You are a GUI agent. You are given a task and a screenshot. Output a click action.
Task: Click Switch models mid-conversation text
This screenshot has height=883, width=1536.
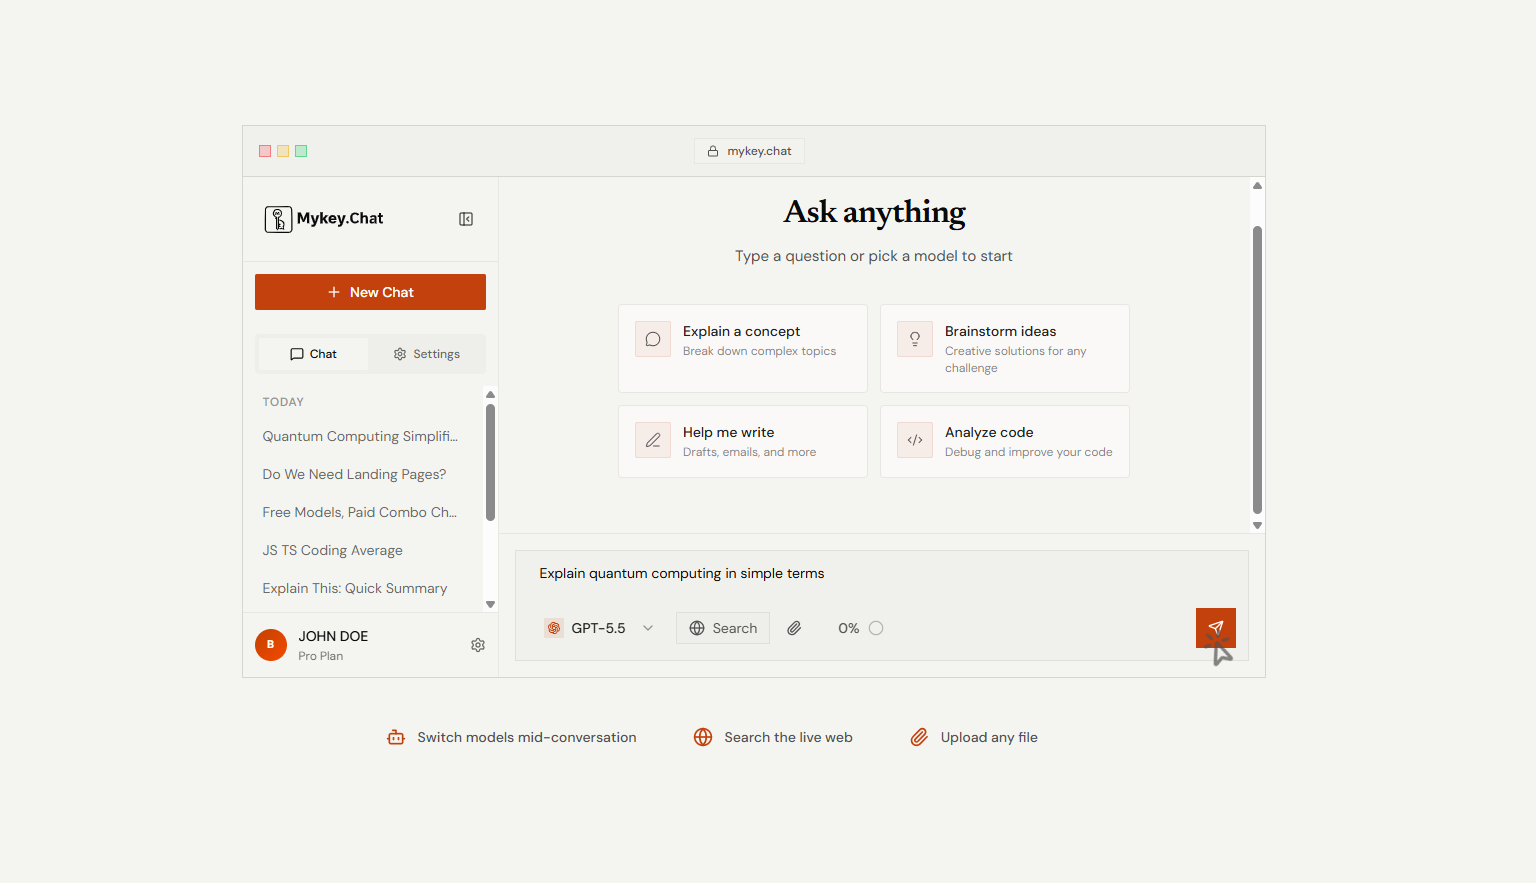527,737
